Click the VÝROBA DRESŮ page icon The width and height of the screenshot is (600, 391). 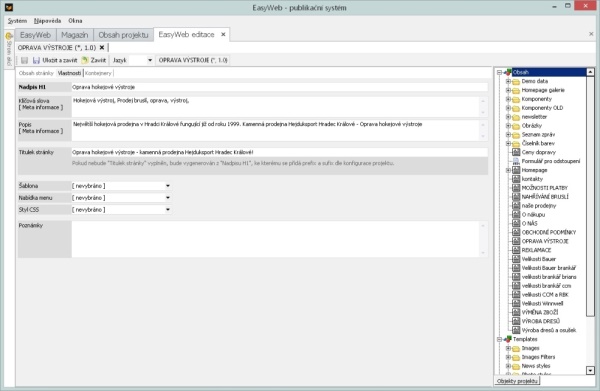(x=516, y=321)
